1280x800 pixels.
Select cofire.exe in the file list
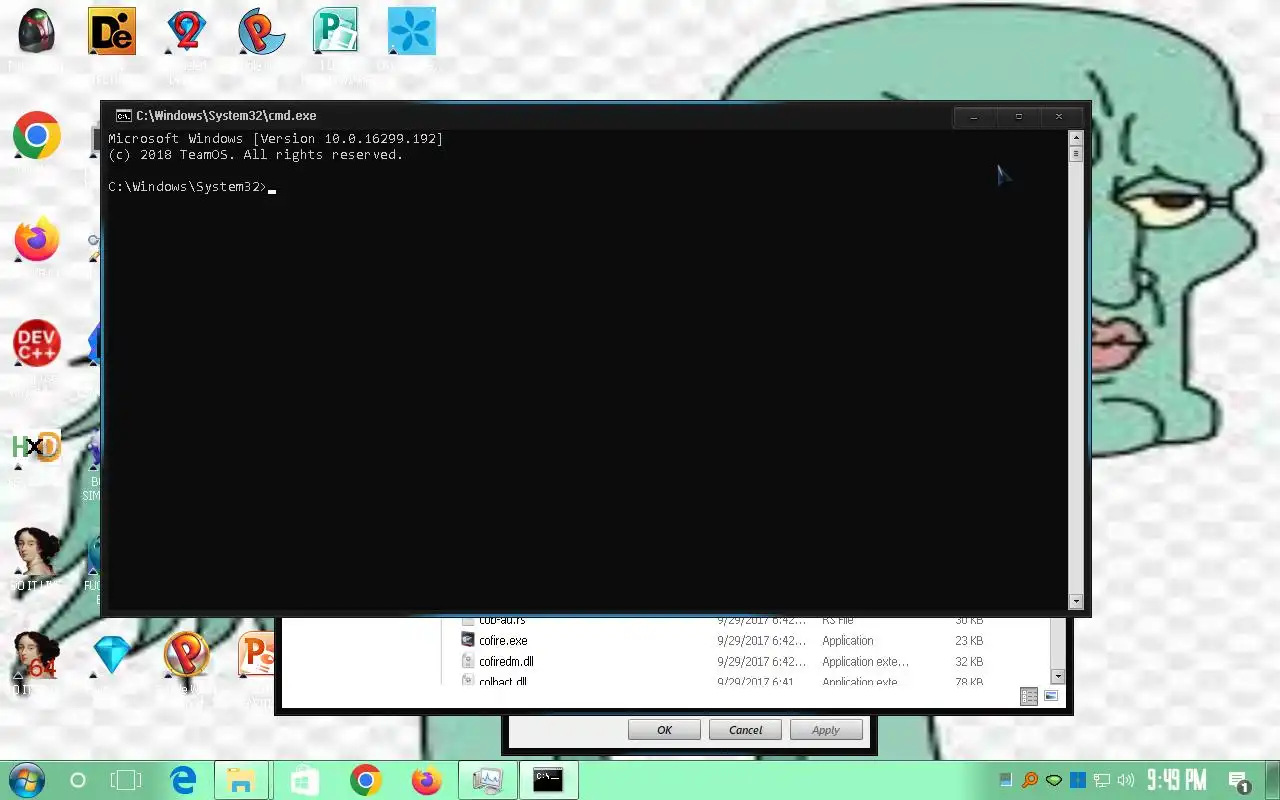503,640
